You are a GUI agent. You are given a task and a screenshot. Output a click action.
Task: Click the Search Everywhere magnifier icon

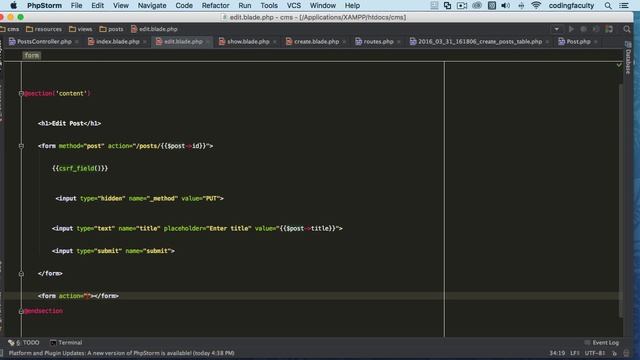point(627,29)
